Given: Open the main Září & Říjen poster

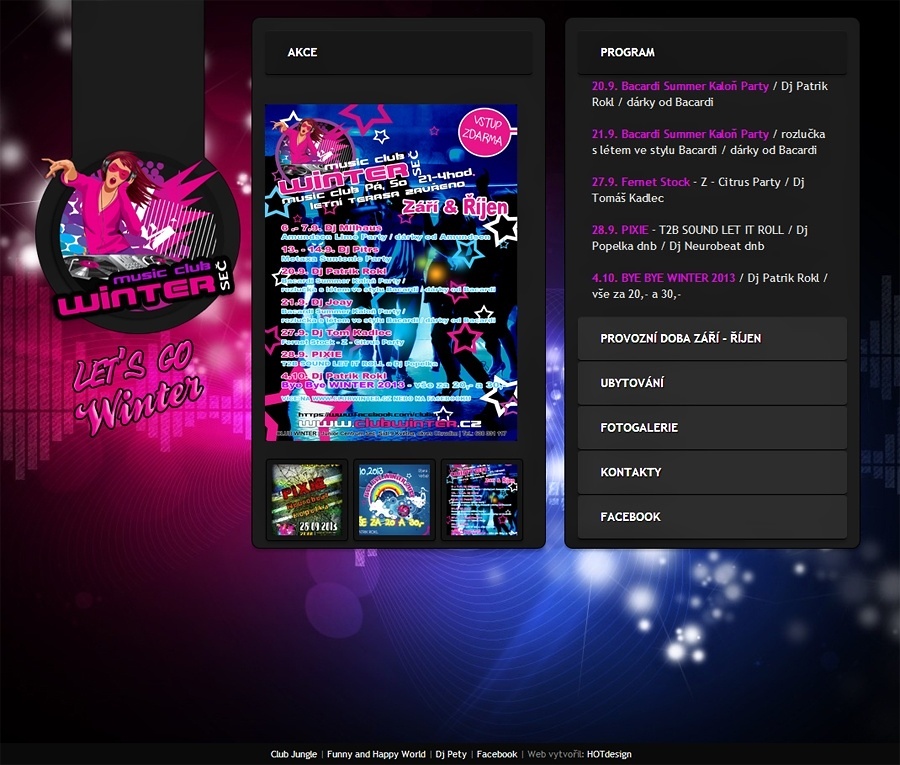Looking at the screenshot, I should click(391, 273).
